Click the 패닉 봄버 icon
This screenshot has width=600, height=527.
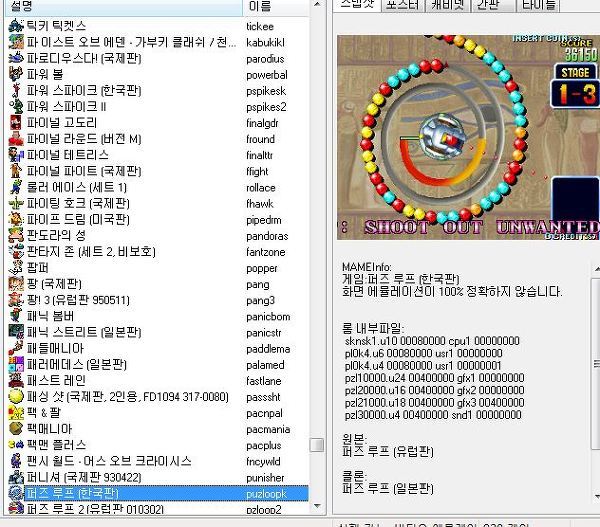(x=16, y=315)
